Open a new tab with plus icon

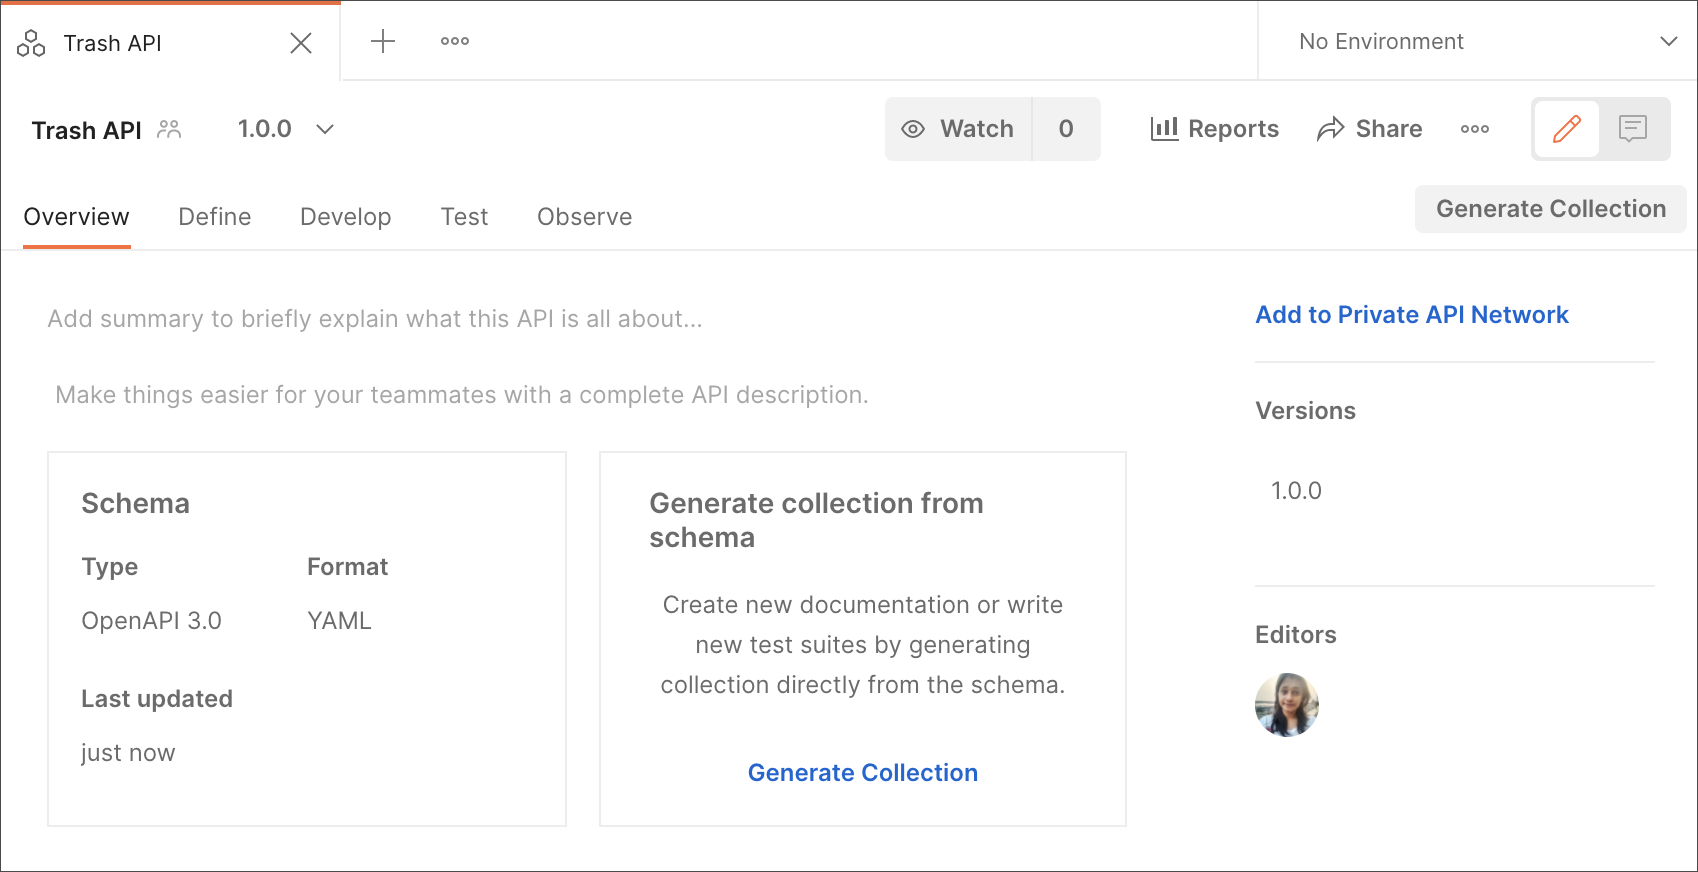[383, 41]
